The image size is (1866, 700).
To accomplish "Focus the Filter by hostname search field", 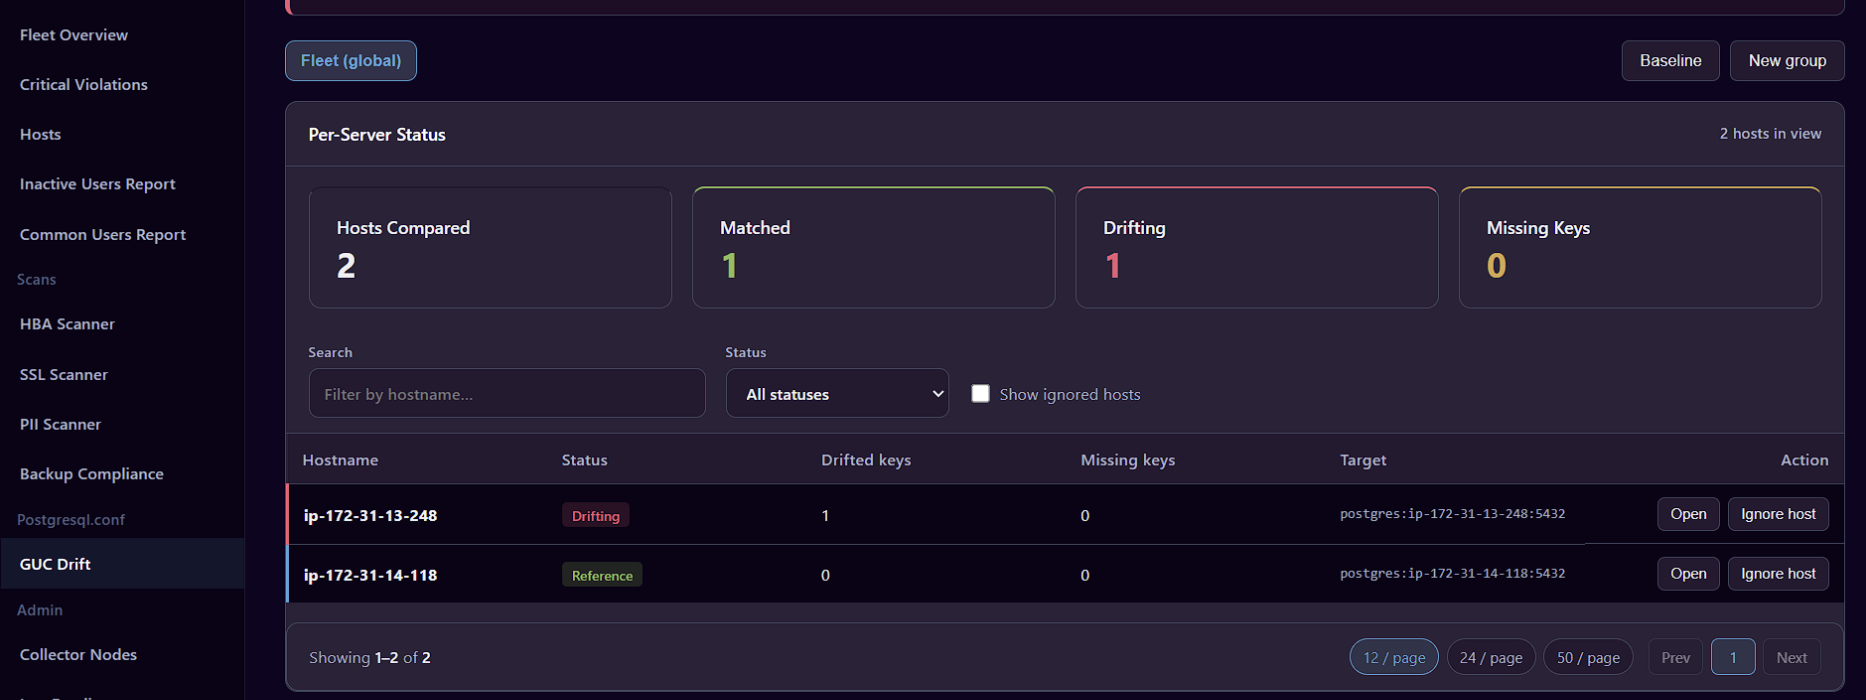I will pyautogui.click(x=507, y=393).
